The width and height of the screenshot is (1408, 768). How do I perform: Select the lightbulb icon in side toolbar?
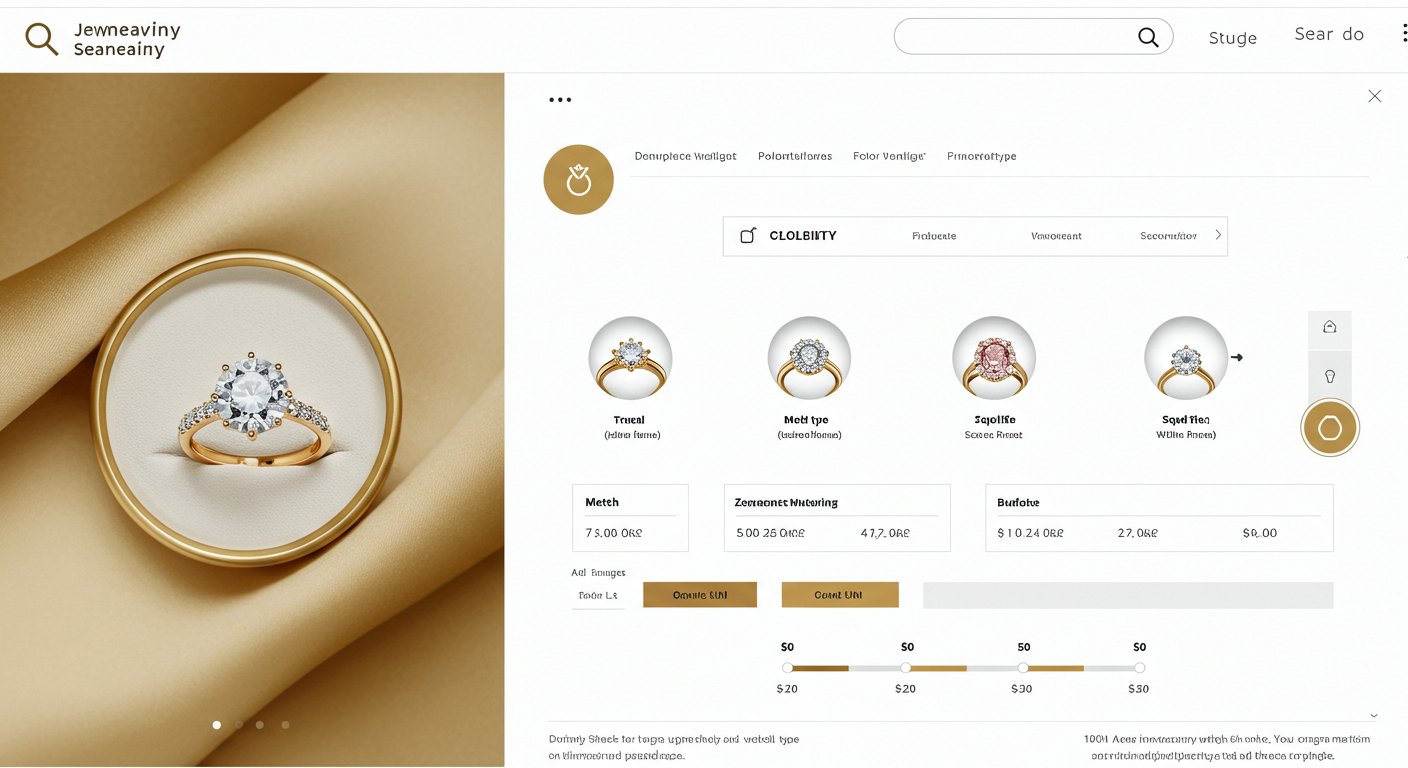pyautogui.click(x=1330, y=376)
